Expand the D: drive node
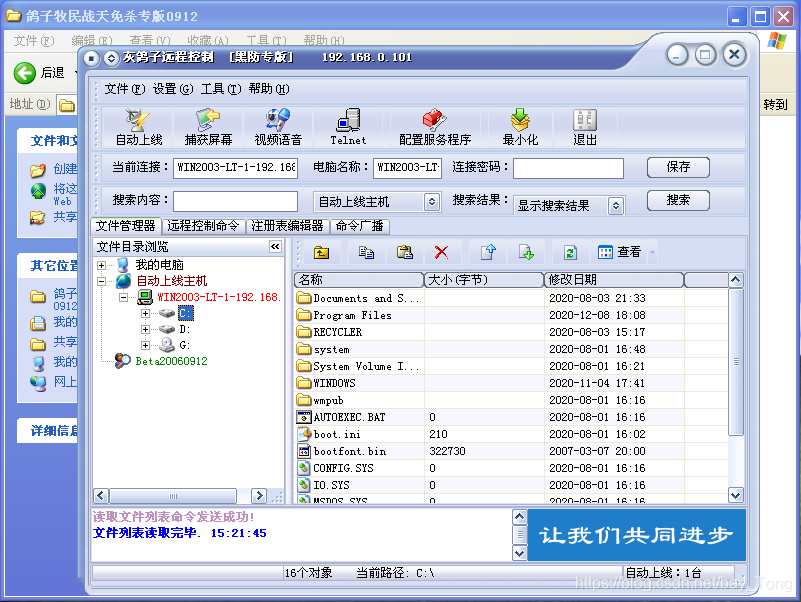The width and height of the screenshot is (801, 602). point(146,330)
